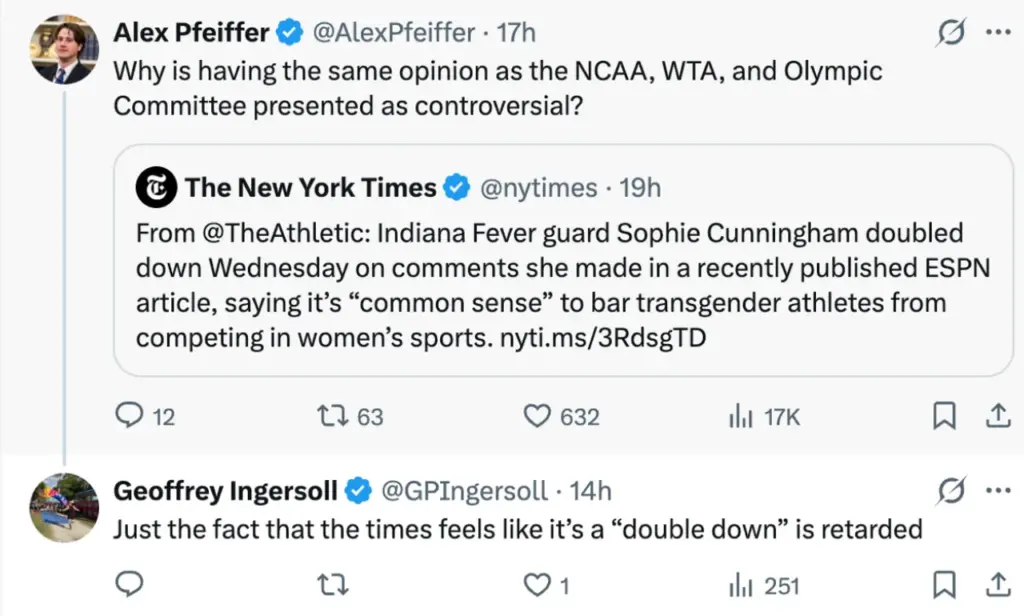
Task: Open Alex Pfeiffer's profile picture
Action: tap(65, 50)
